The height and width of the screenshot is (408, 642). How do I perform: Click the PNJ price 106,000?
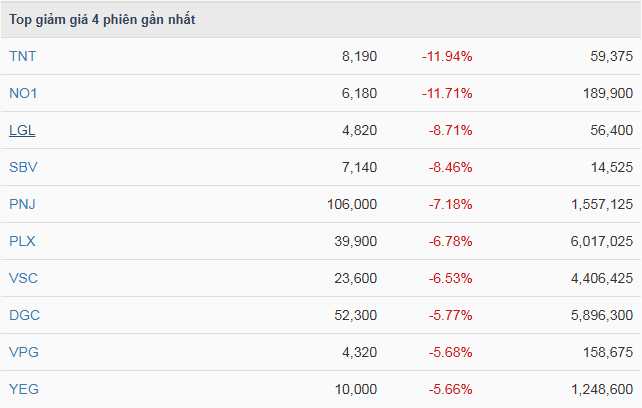click(x=351, y=204)
